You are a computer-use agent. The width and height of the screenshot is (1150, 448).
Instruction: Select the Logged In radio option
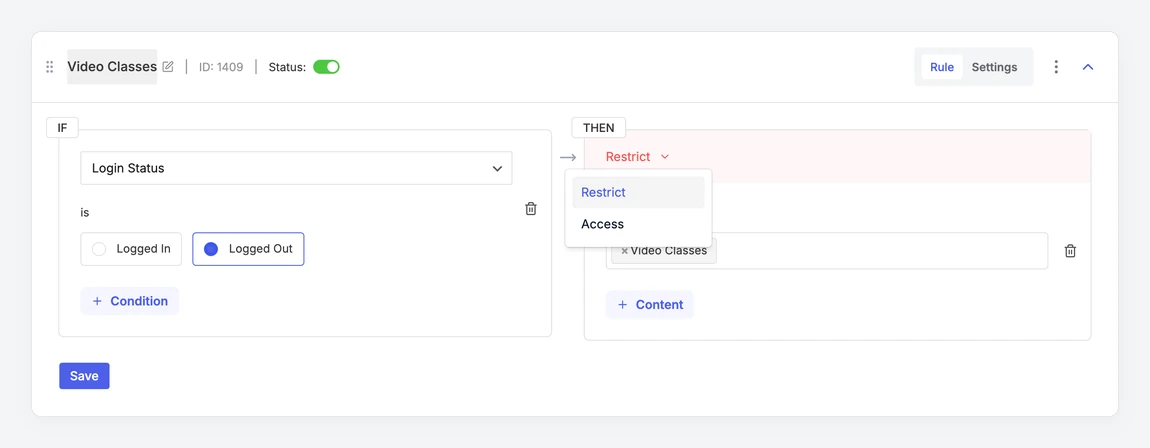click(131, 249)
